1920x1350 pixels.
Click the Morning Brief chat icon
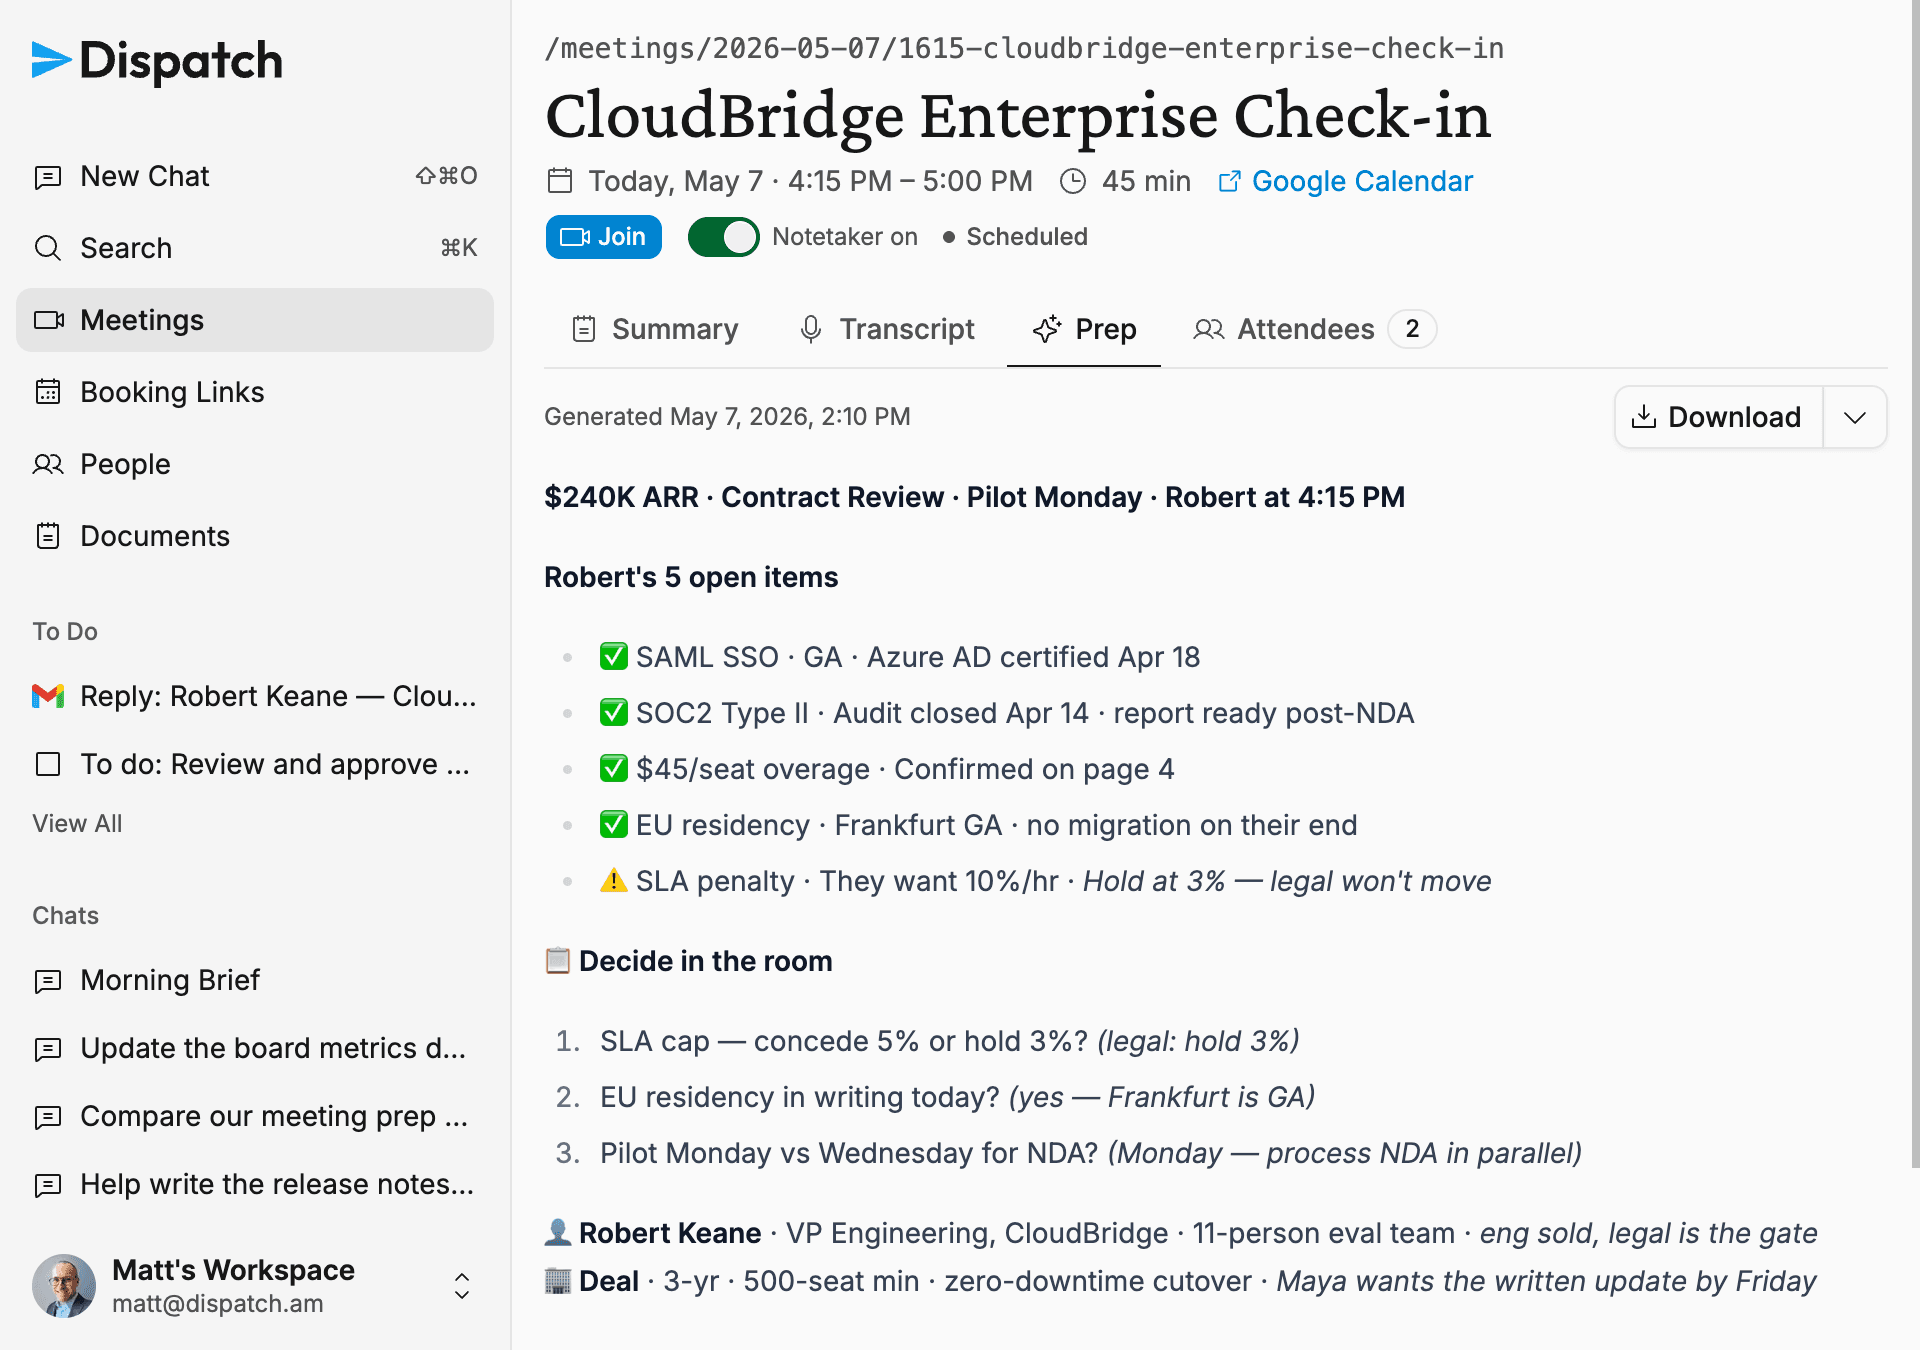coord(48,981)
